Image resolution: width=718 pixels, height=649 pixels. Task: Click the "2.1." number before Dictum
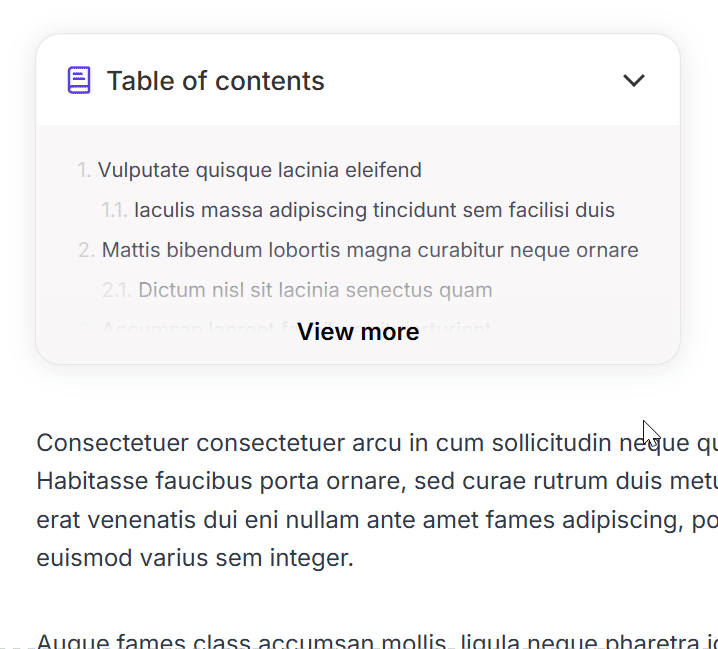click(x=116, y=291)
